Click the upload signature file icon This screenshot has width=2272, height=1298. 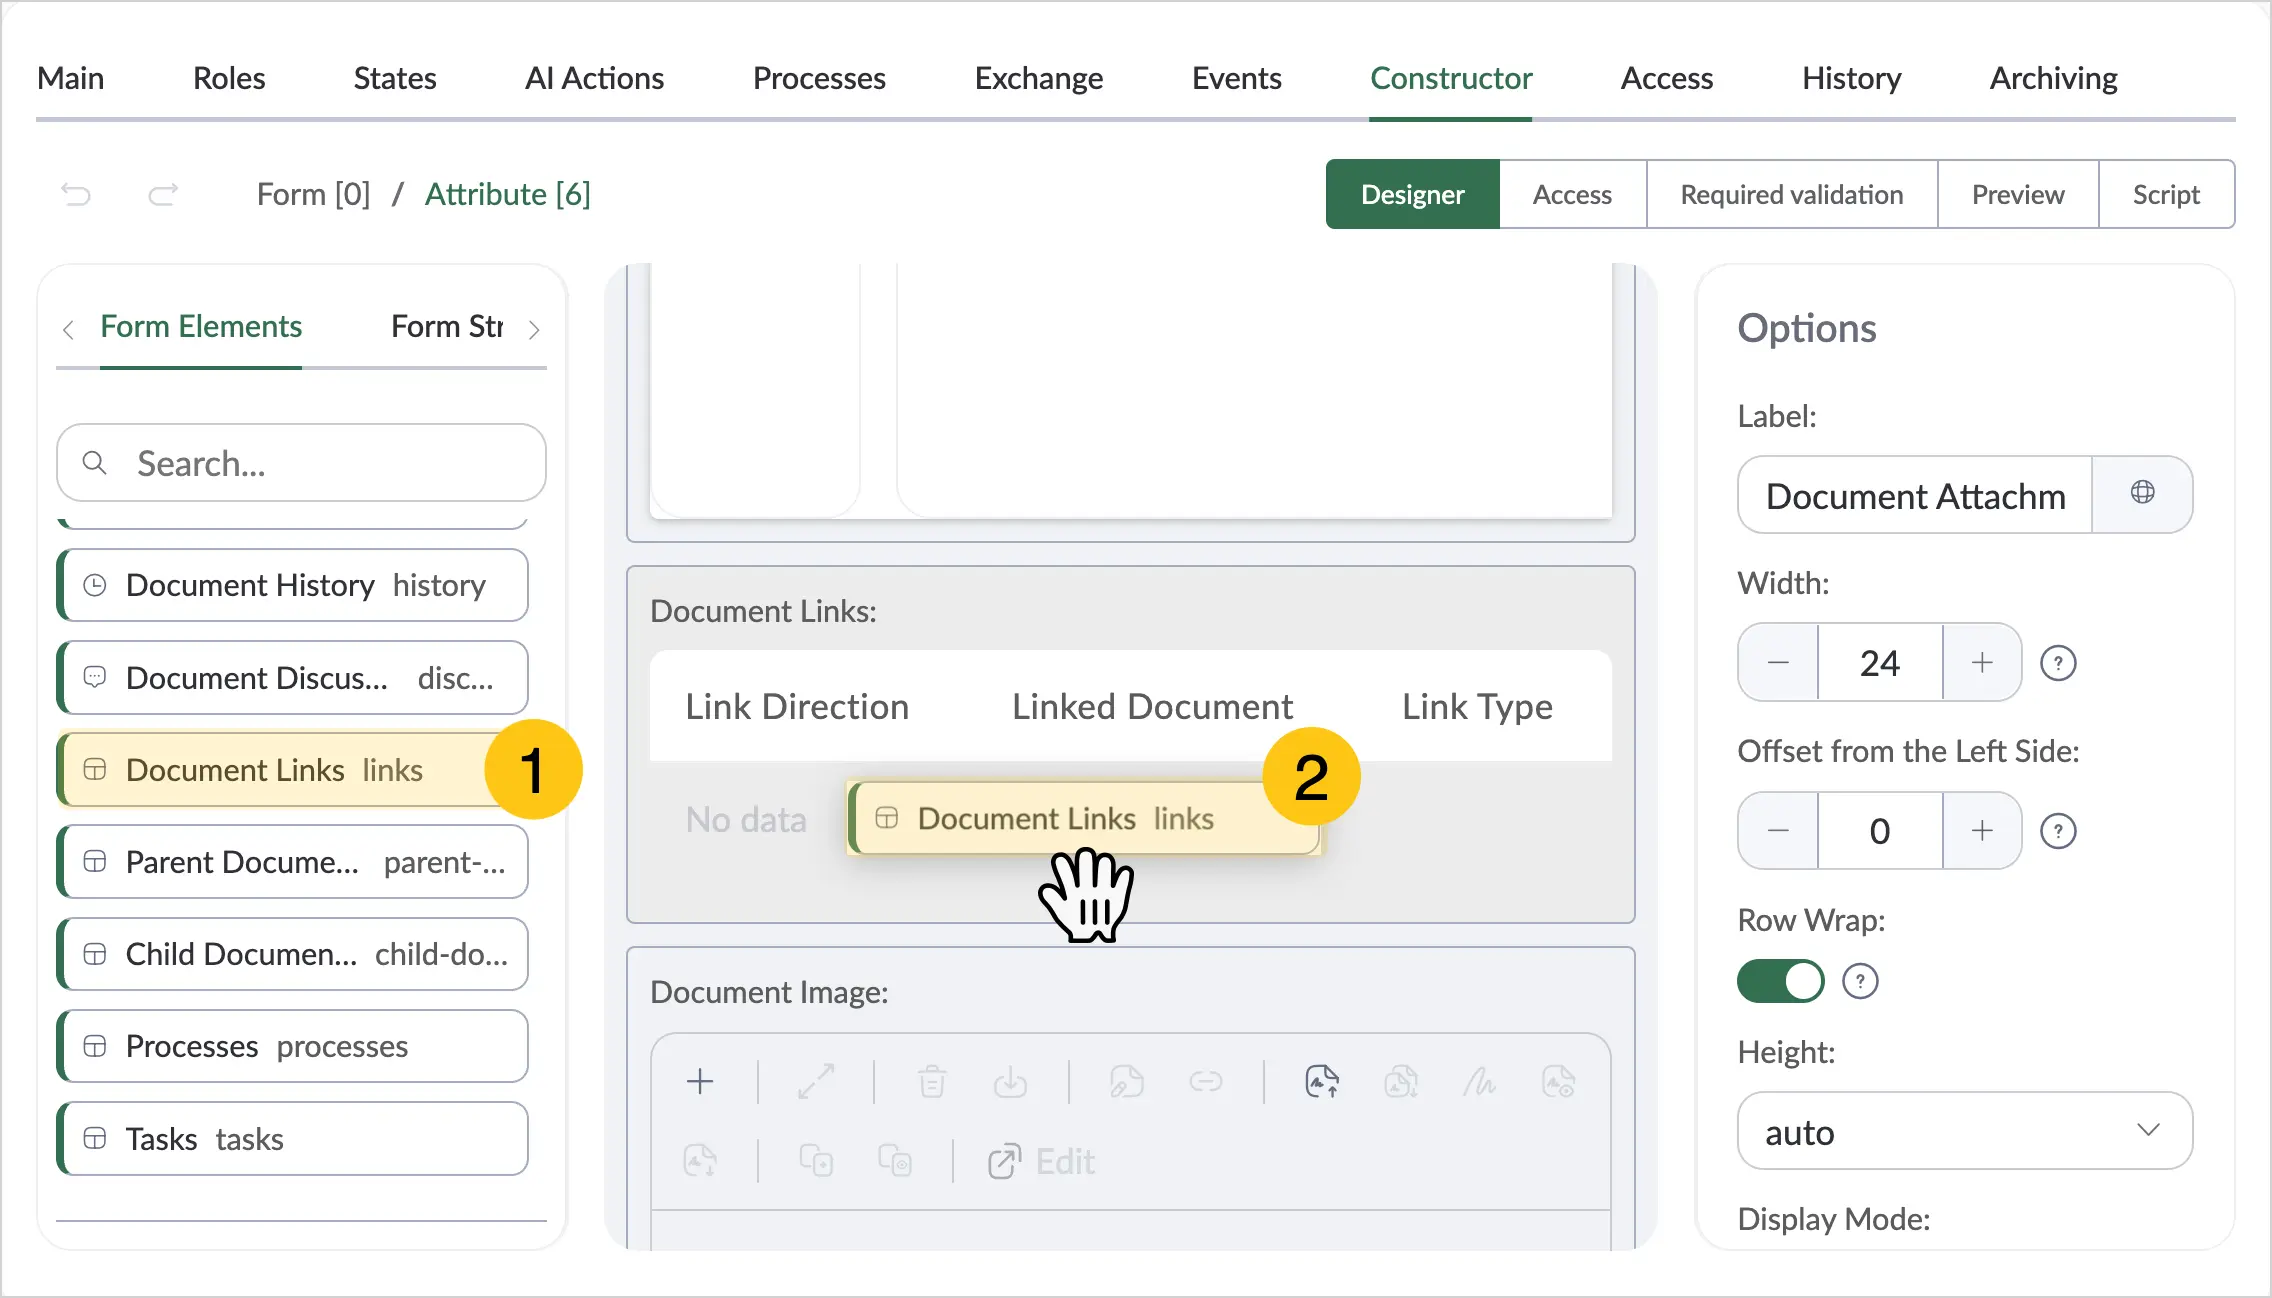pos(1322,1081)
